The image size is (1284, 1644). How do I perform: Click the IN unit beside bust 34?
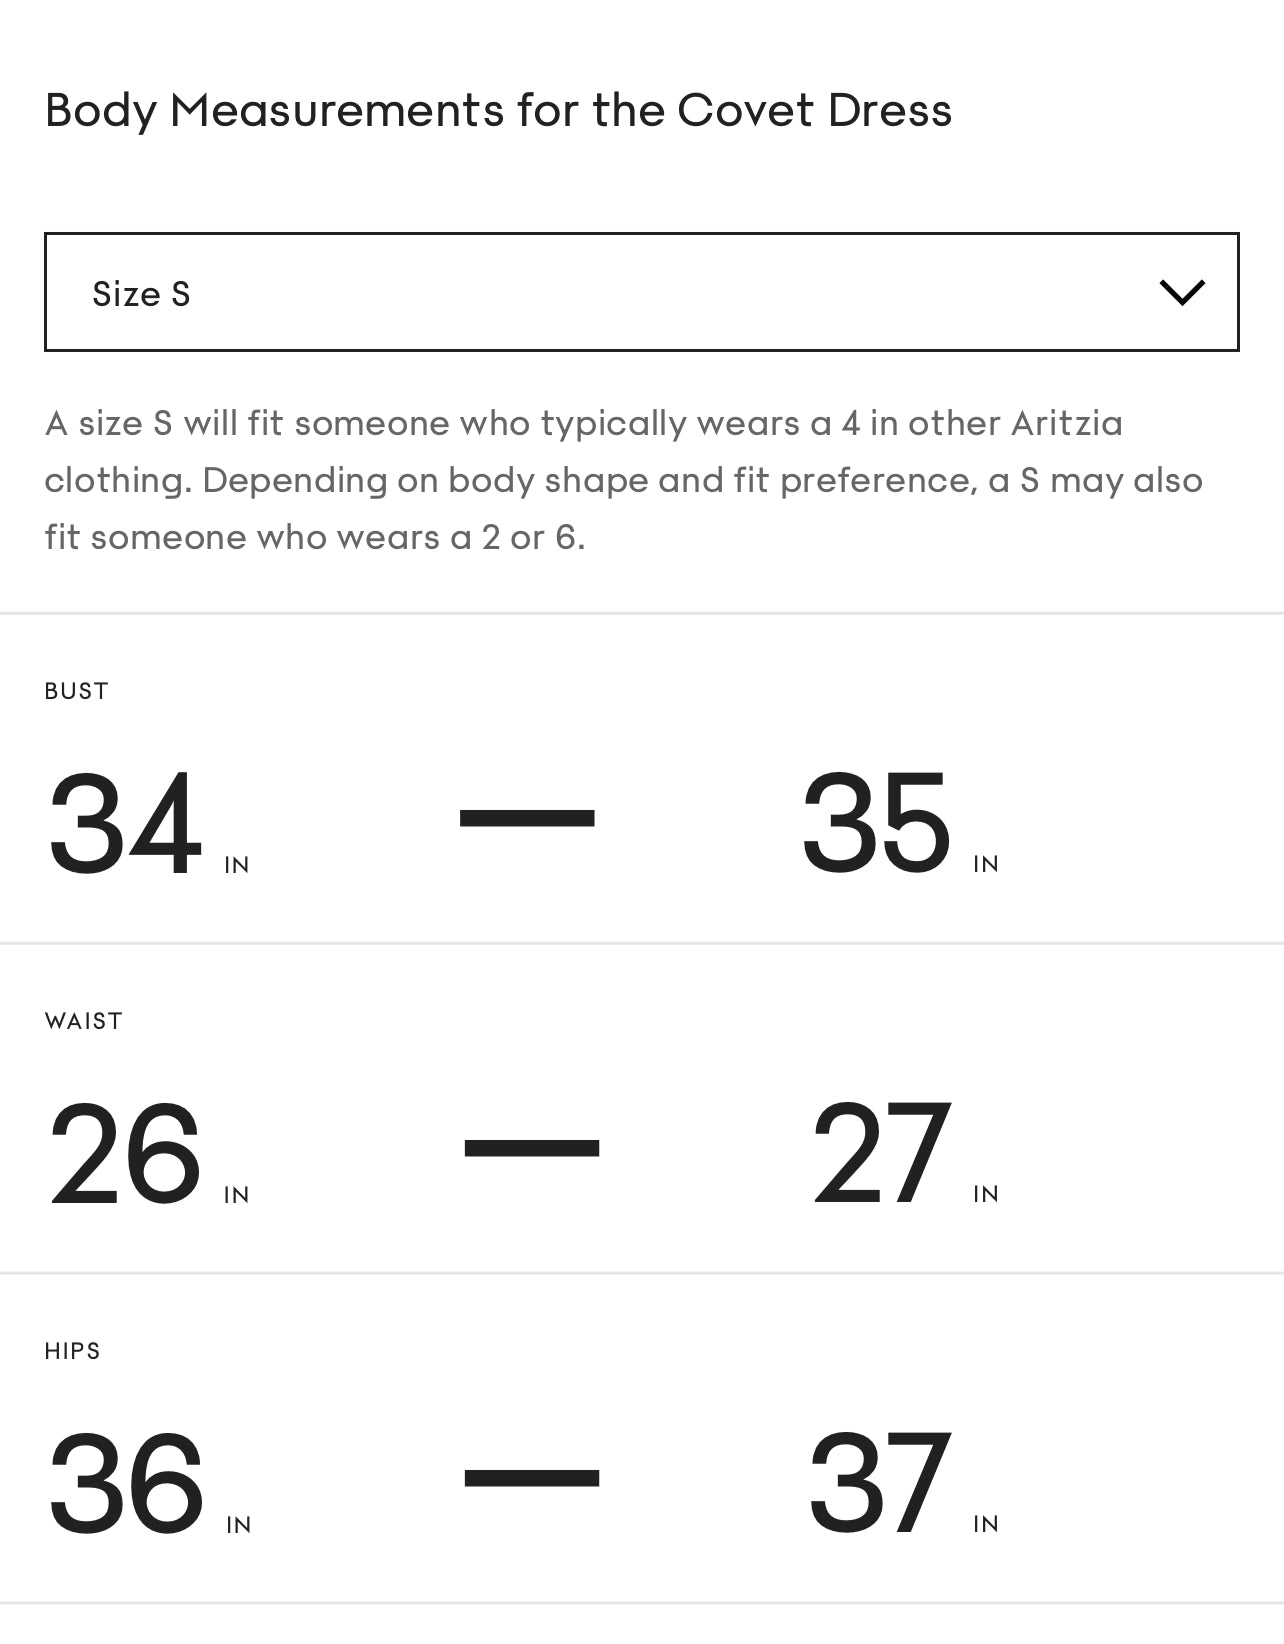point(237,865)
